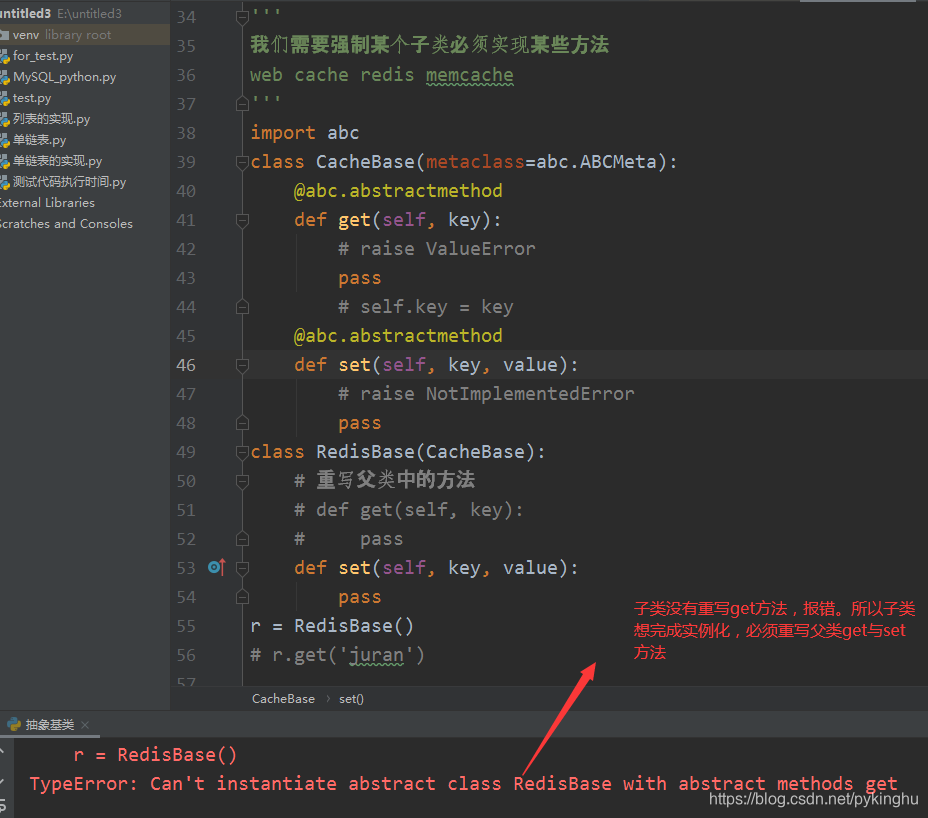Click CacheBase in editor breadcrumb
The image size is (928, 818).
(x=283, y=699)
